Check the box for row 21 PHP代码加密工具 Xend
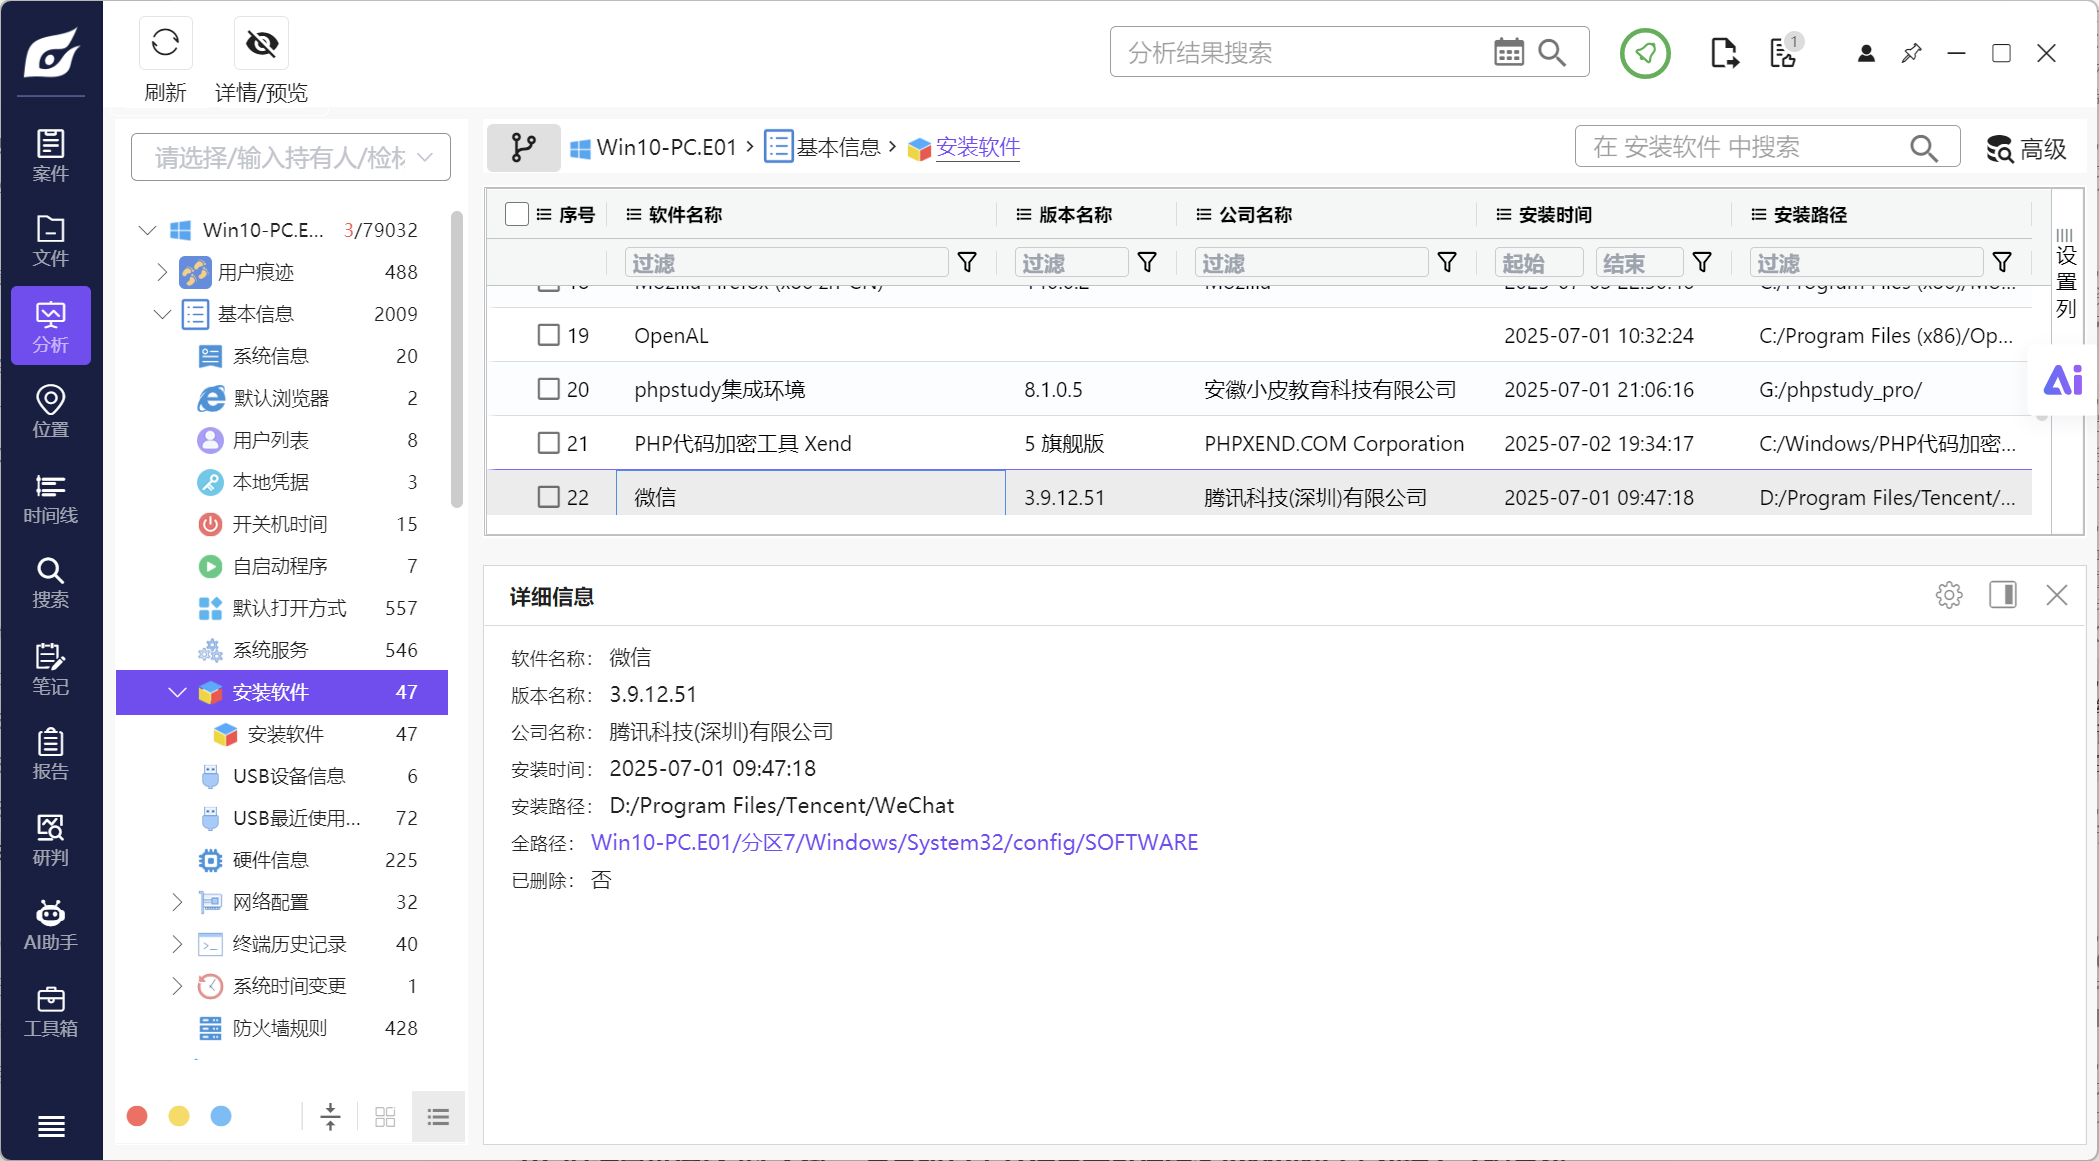The height and width of the screenshot is (1161, 2099). [549, 443]
